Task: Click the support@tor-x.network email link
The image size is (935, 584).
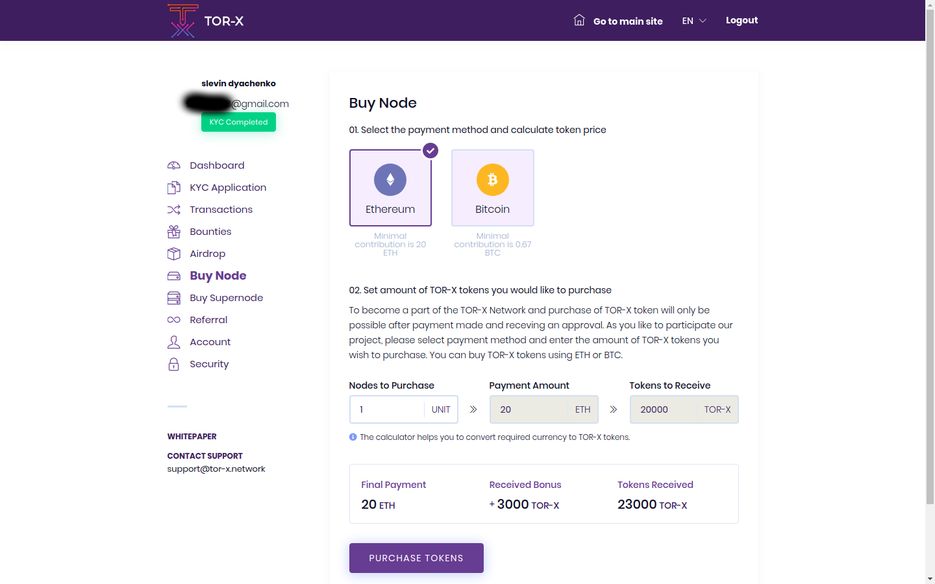Action: coord(216,469)
